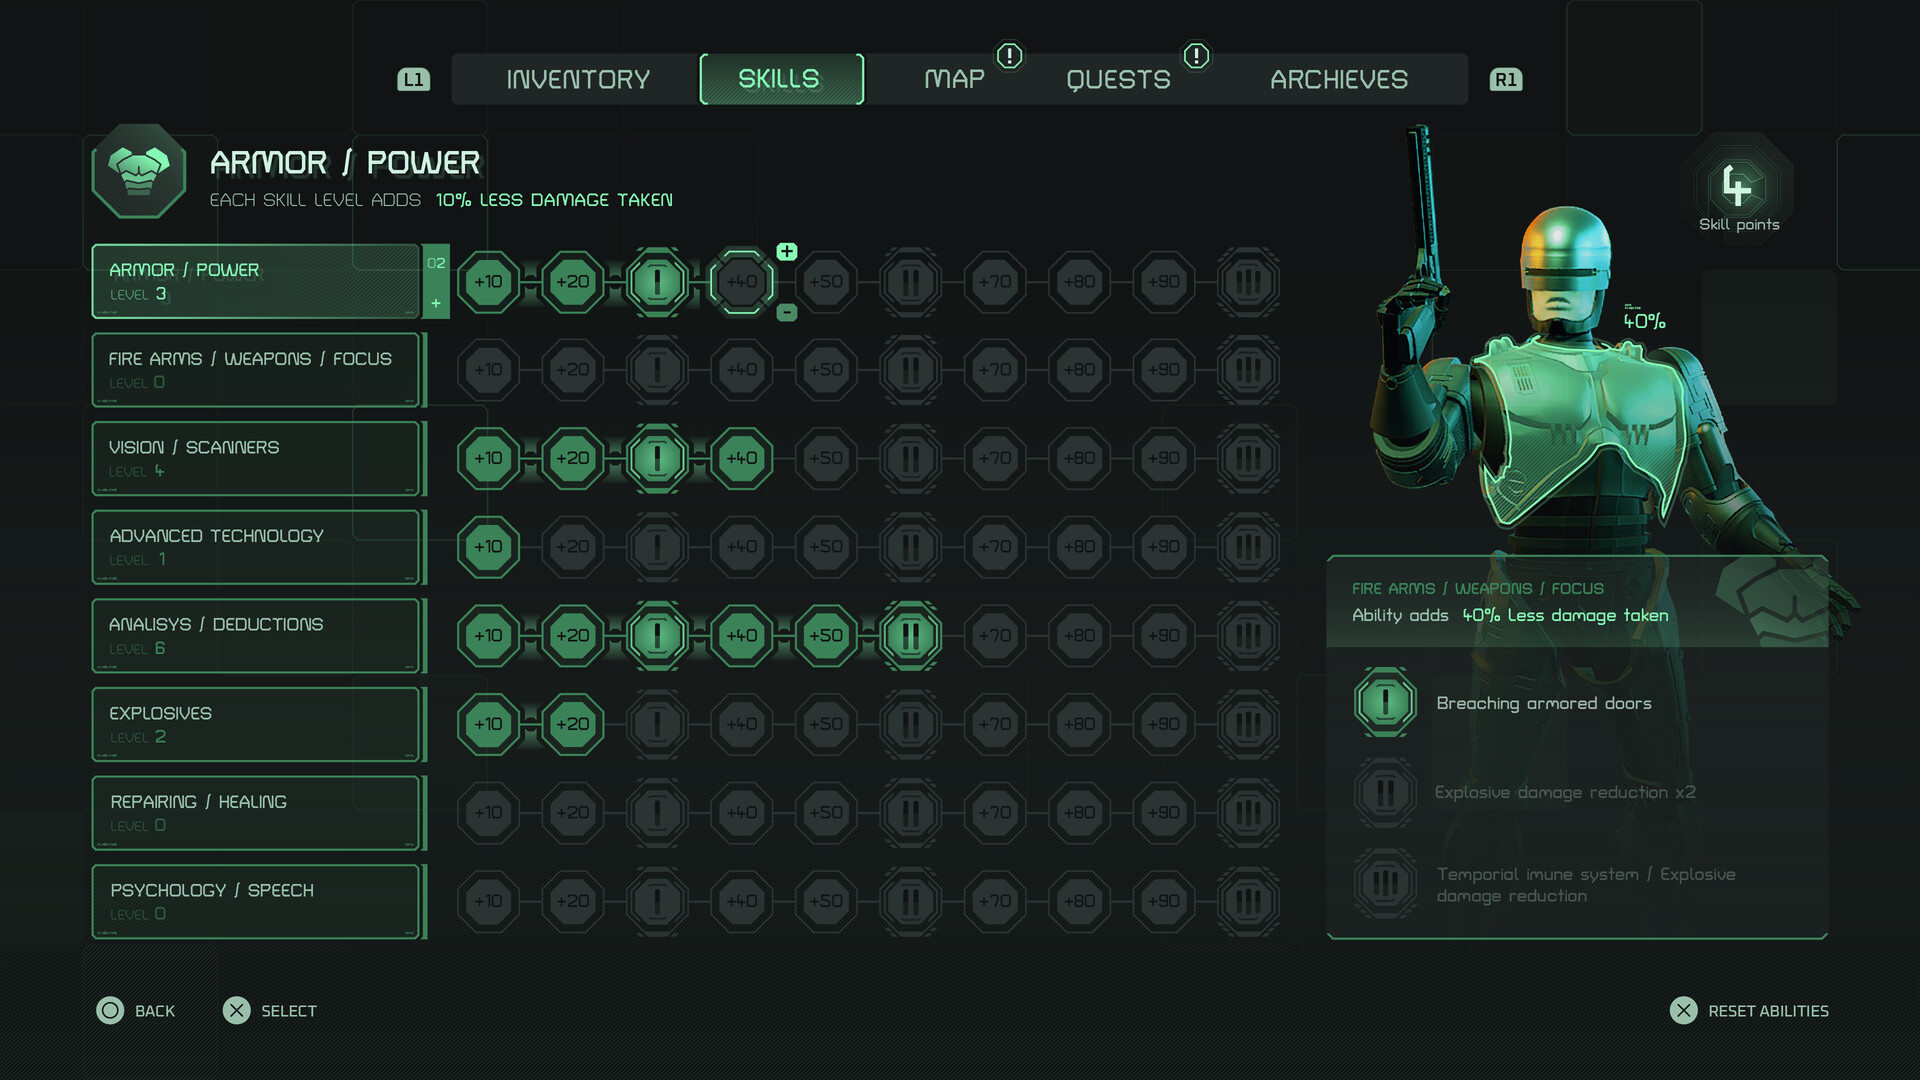Screen dimensions: 1920x1080
Task: Click the plus icon above Armor +40 node
Action: (x=787, y=251)
